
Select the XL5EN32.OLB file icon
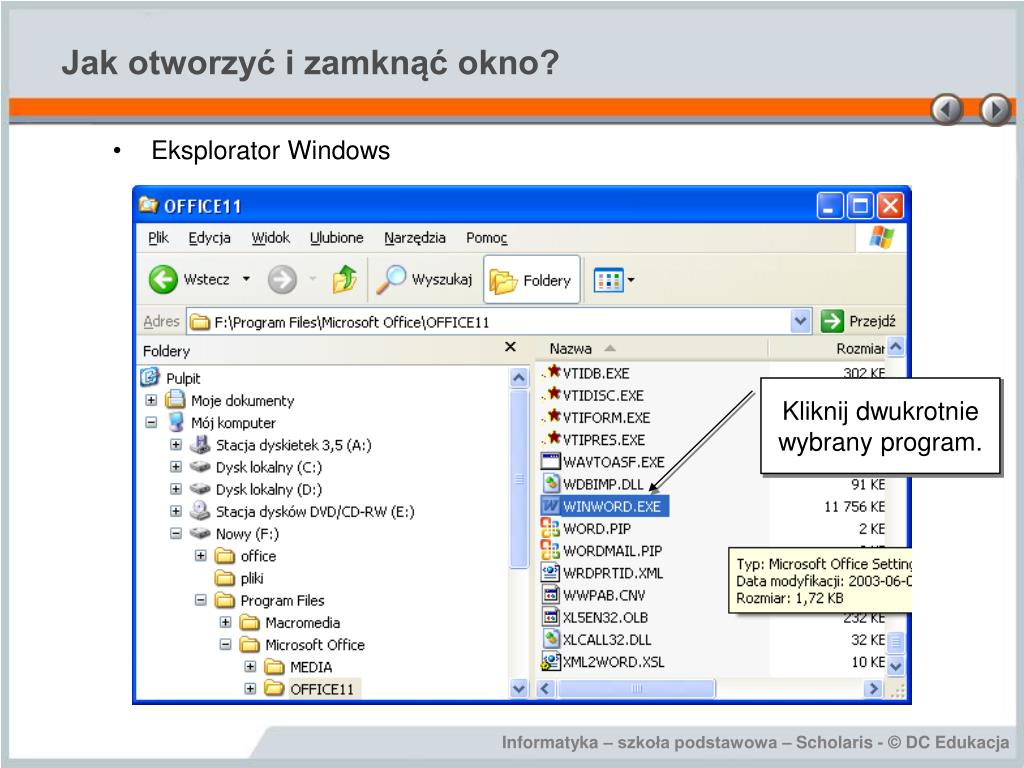[x=551, y=617]
